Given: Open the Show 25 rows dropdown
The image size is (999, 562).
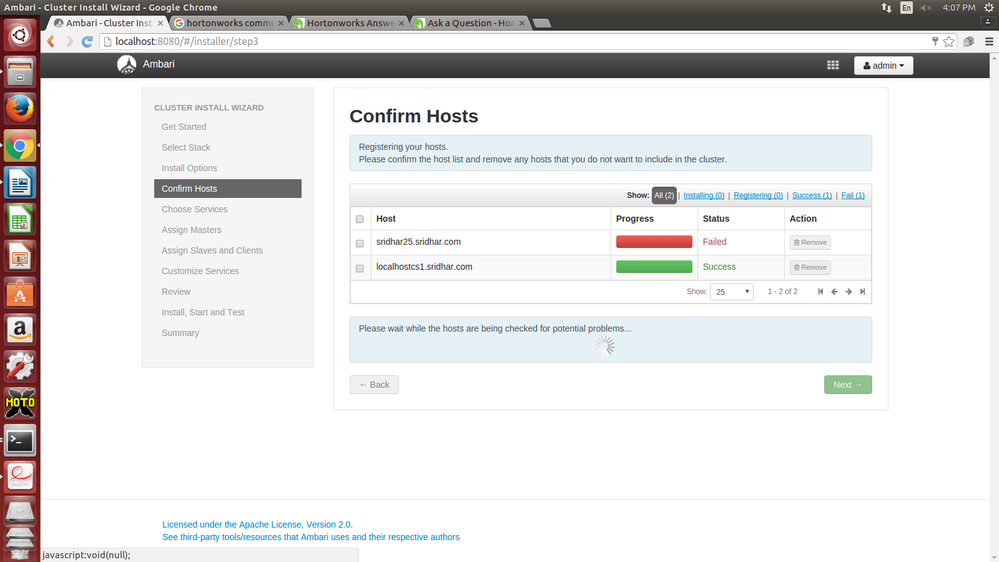Looking at the screenshot, I should tap(731, 292).
